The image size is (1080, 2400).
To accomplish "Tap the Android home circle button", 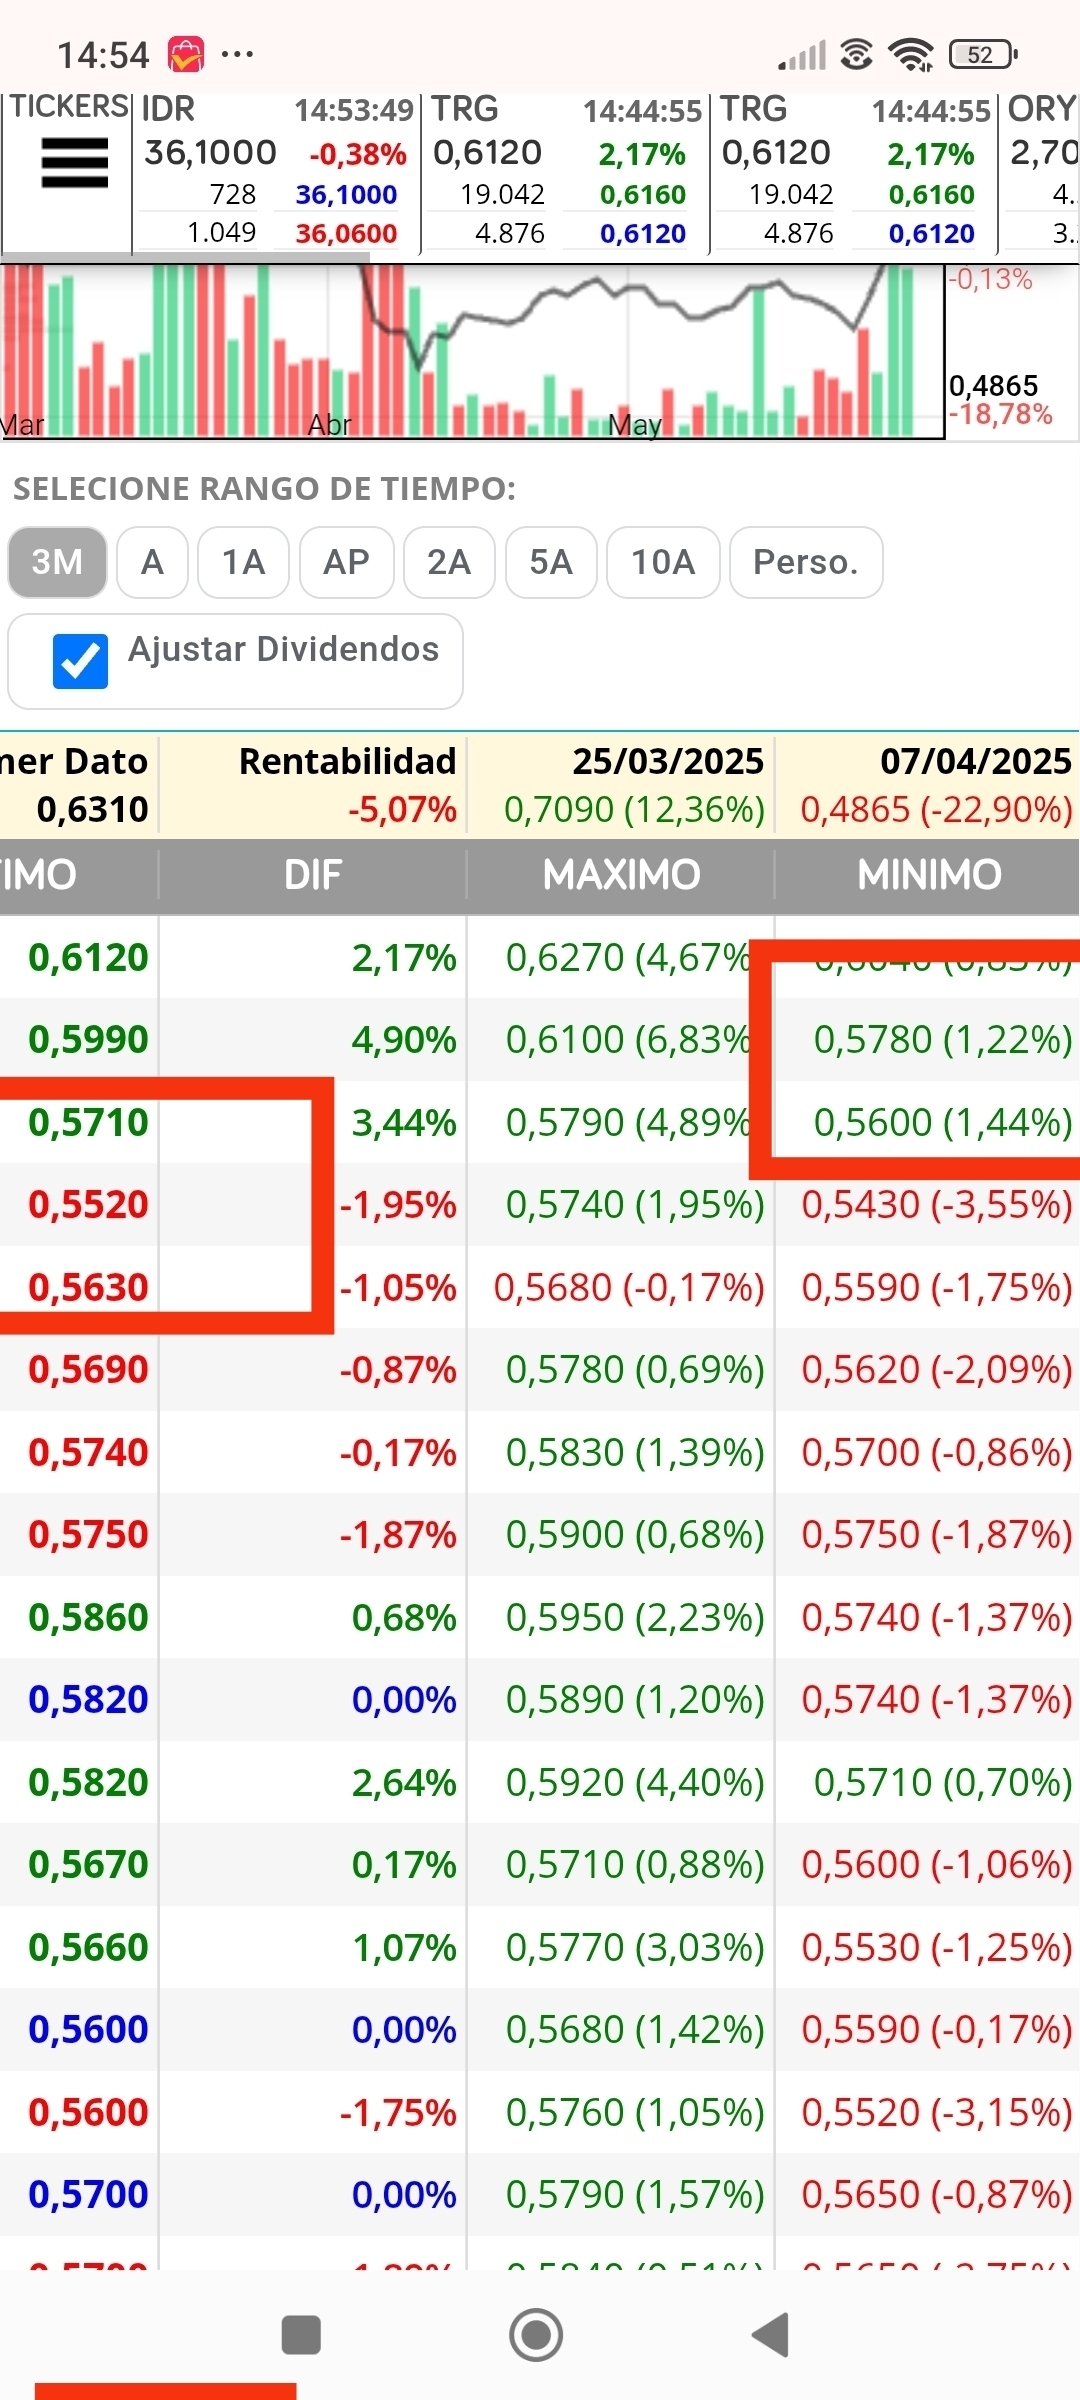I will (536, 2335).
